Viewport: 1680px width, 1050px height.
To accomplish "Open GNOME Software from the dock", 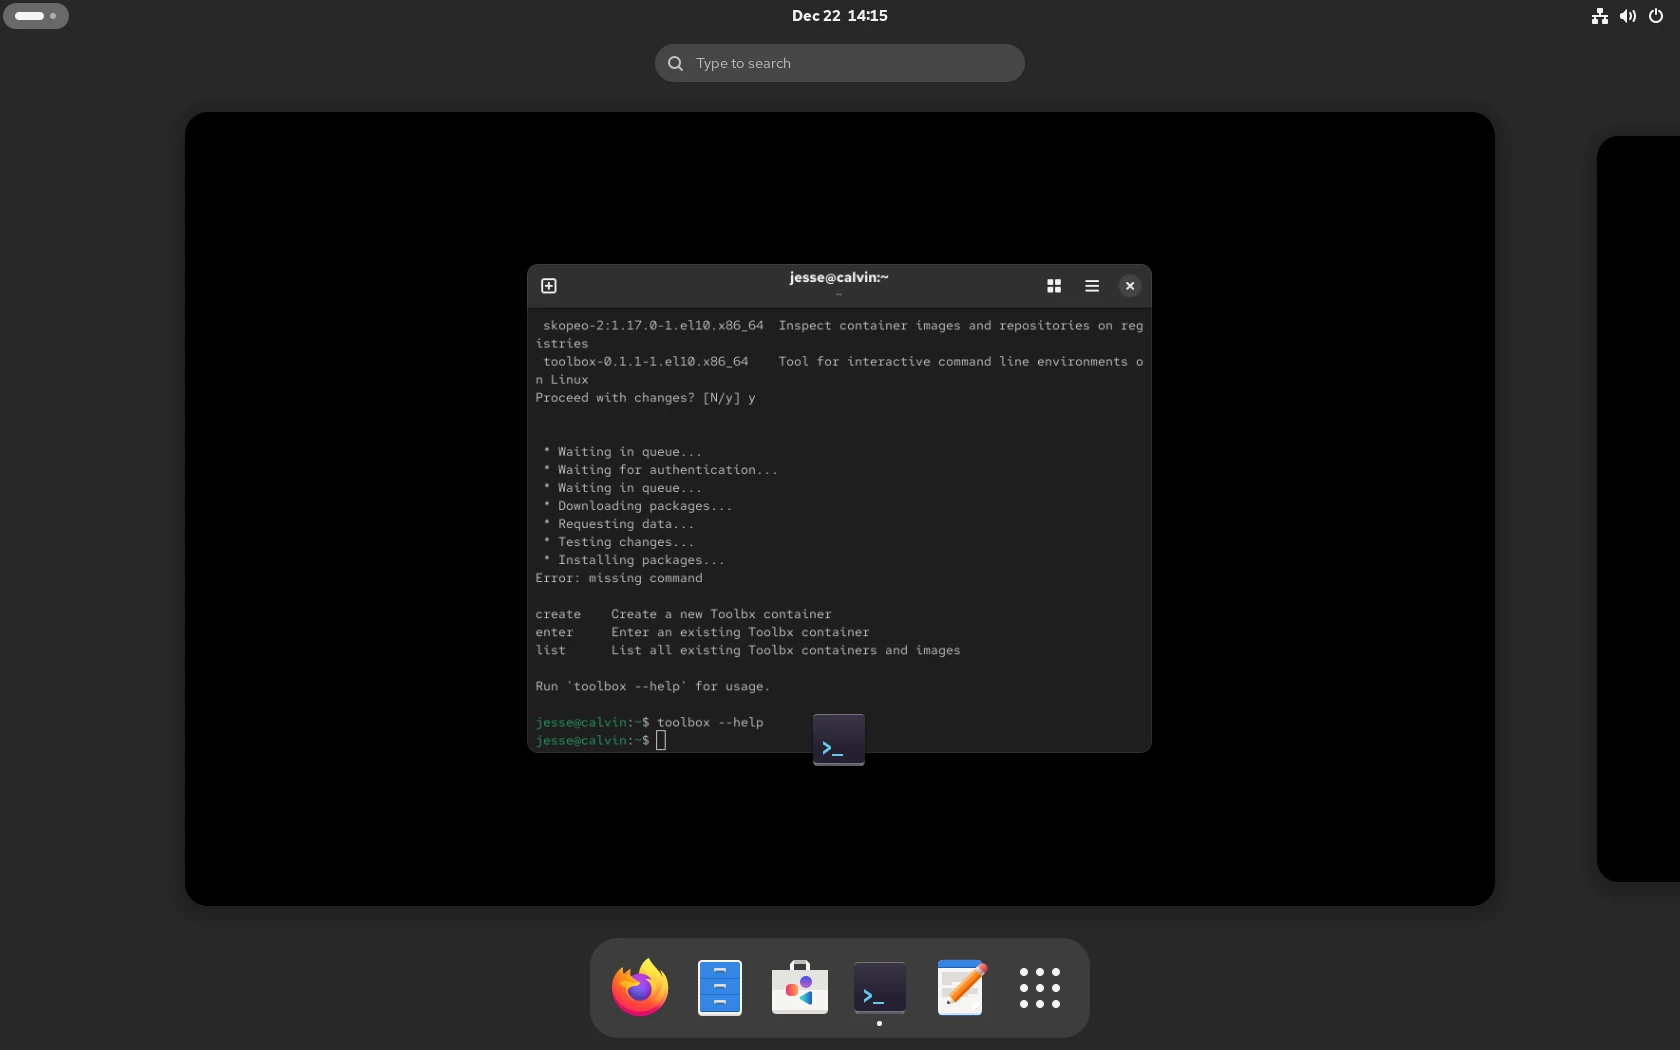I will 799,988.
